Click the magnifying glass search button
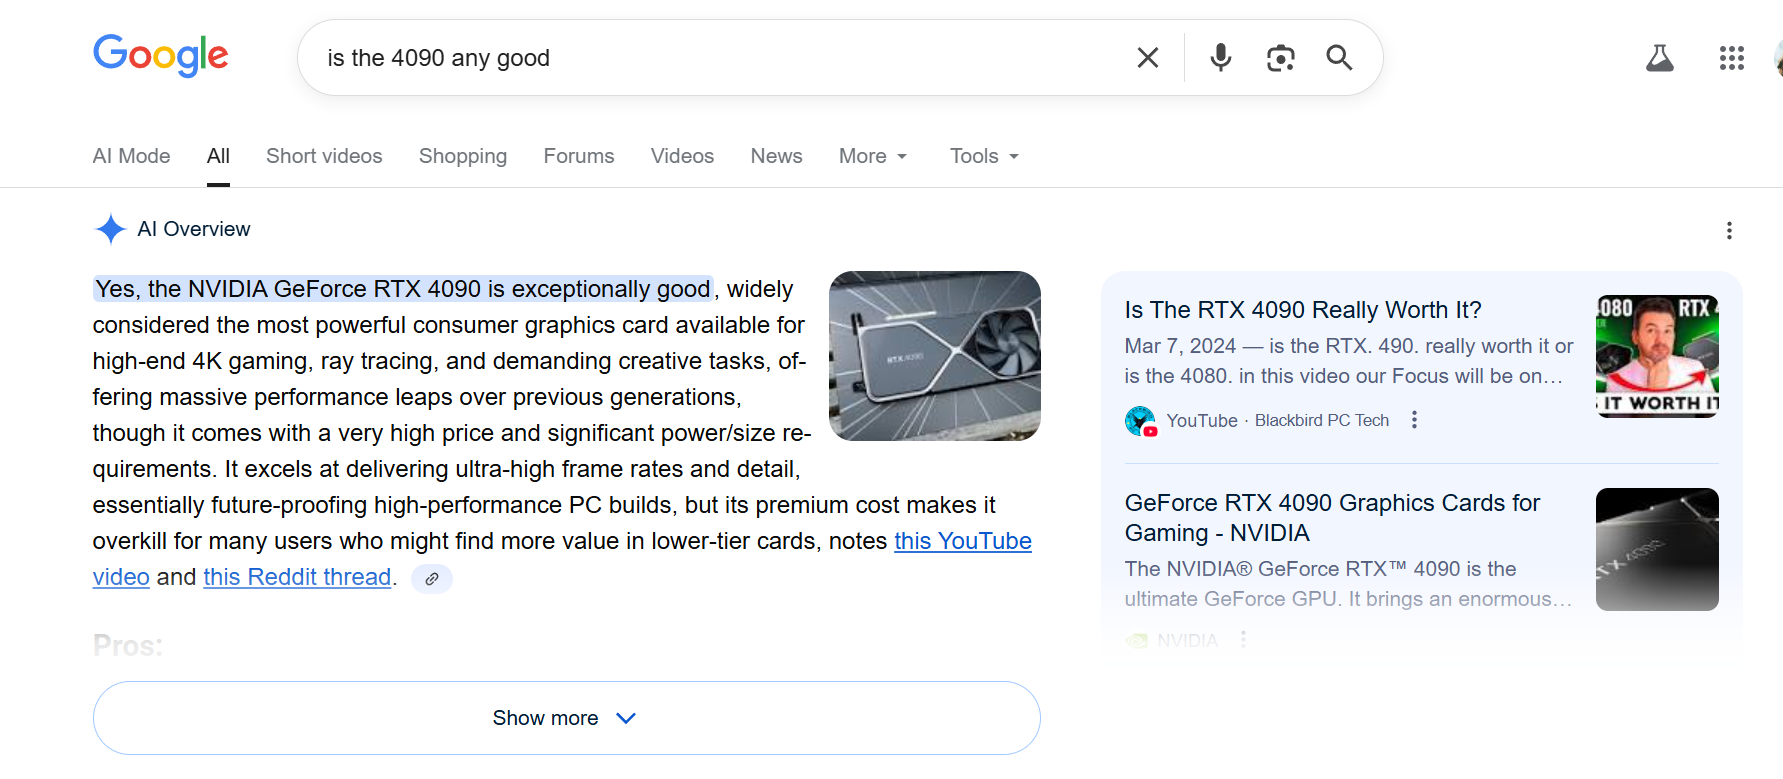This screenshot has height=779, width=1783. pyautogui.click(x=1339, y=58)
